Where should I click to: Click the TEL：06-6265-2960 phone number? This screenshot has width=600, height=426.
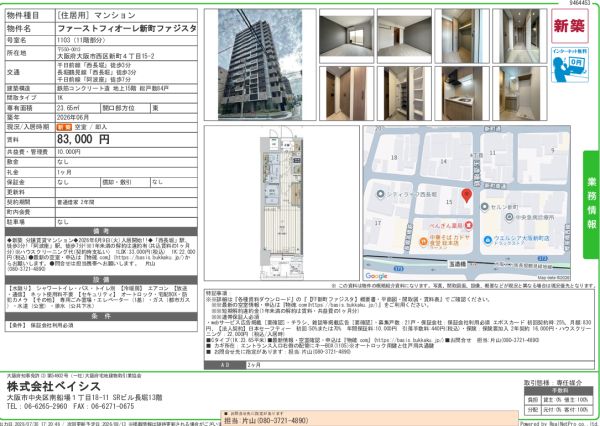pos(37,406)
